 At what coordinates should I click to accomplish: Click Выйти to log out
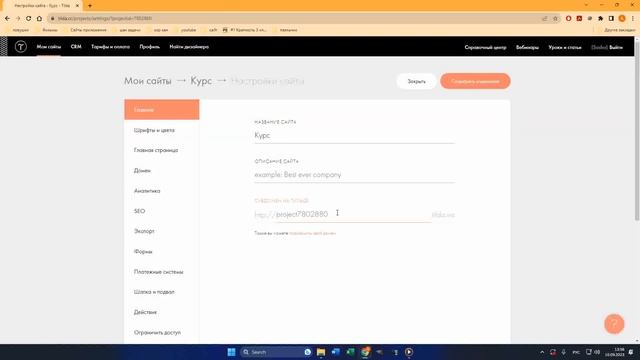click(x=616, y=47)
